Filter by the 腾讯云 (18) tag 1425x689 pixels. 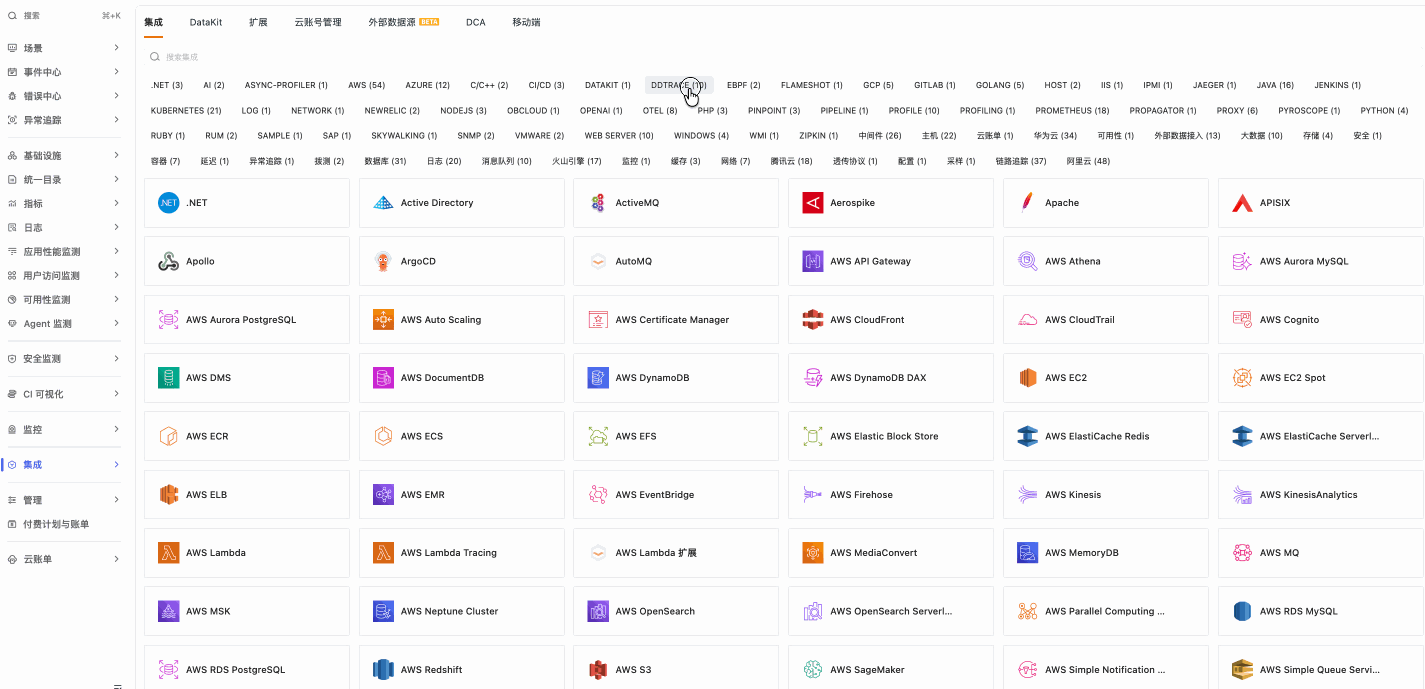(791, 161)
